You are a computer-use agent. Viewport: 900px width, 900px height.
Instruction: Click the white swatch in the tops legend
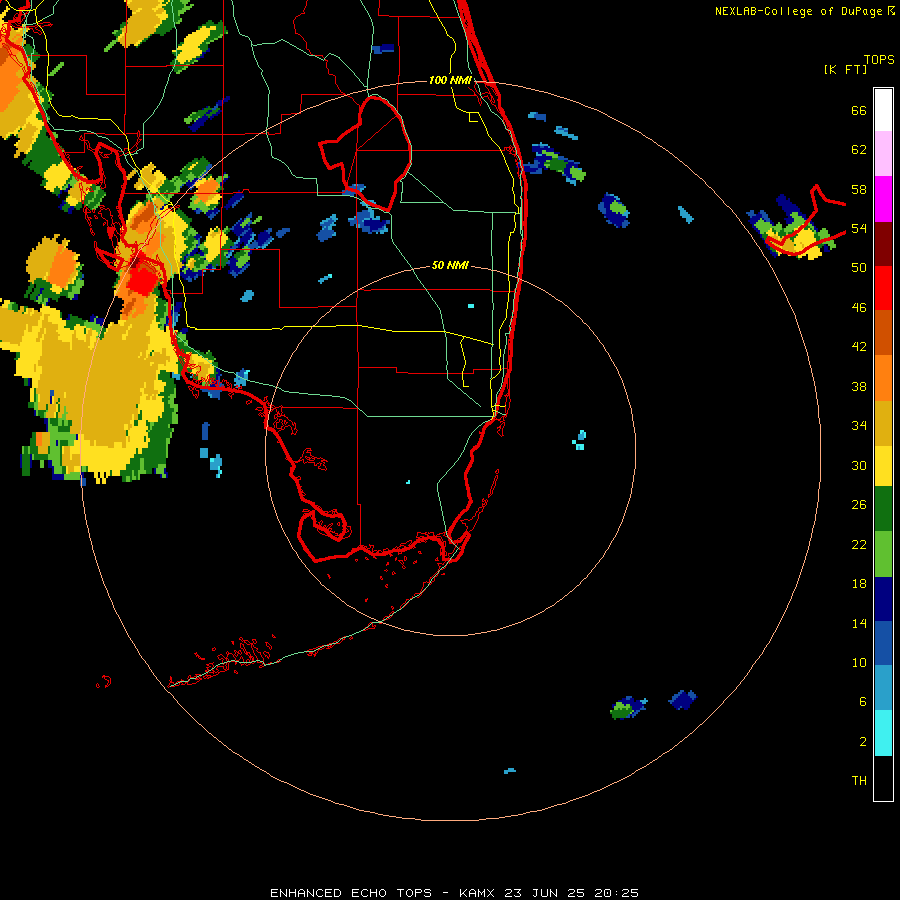coord(883,110)
